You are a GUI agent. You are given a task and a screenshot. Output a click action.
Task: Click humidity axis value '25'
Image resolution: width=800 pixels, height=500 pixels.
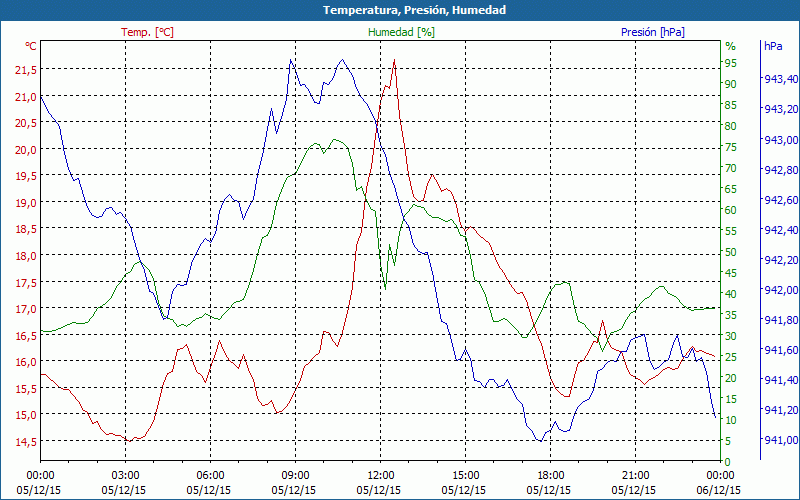(731, 357)
